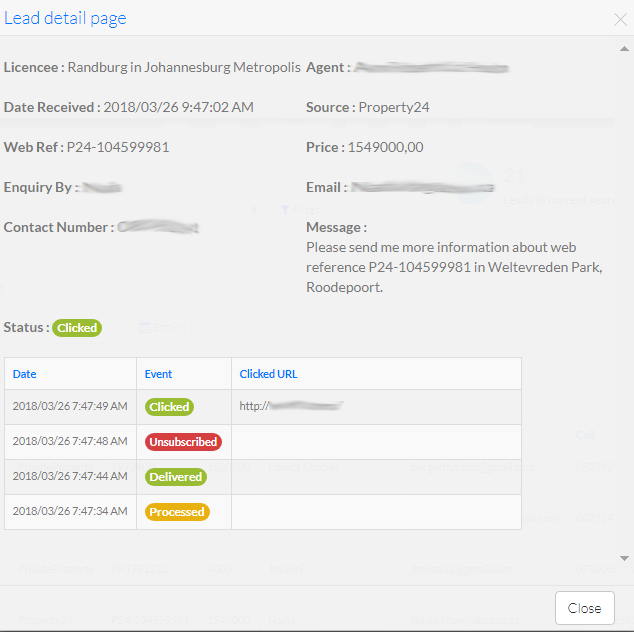Click the red Unsubscribed event badge
Viewport: 634px width, 632px height.
tap(183, 442)
